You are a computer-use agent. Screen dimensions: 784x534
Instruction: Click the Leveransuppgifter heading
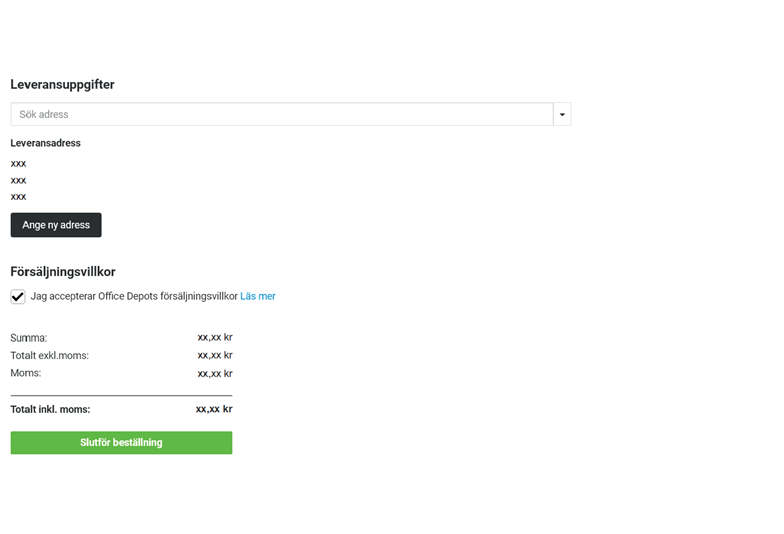coord(62,85)
